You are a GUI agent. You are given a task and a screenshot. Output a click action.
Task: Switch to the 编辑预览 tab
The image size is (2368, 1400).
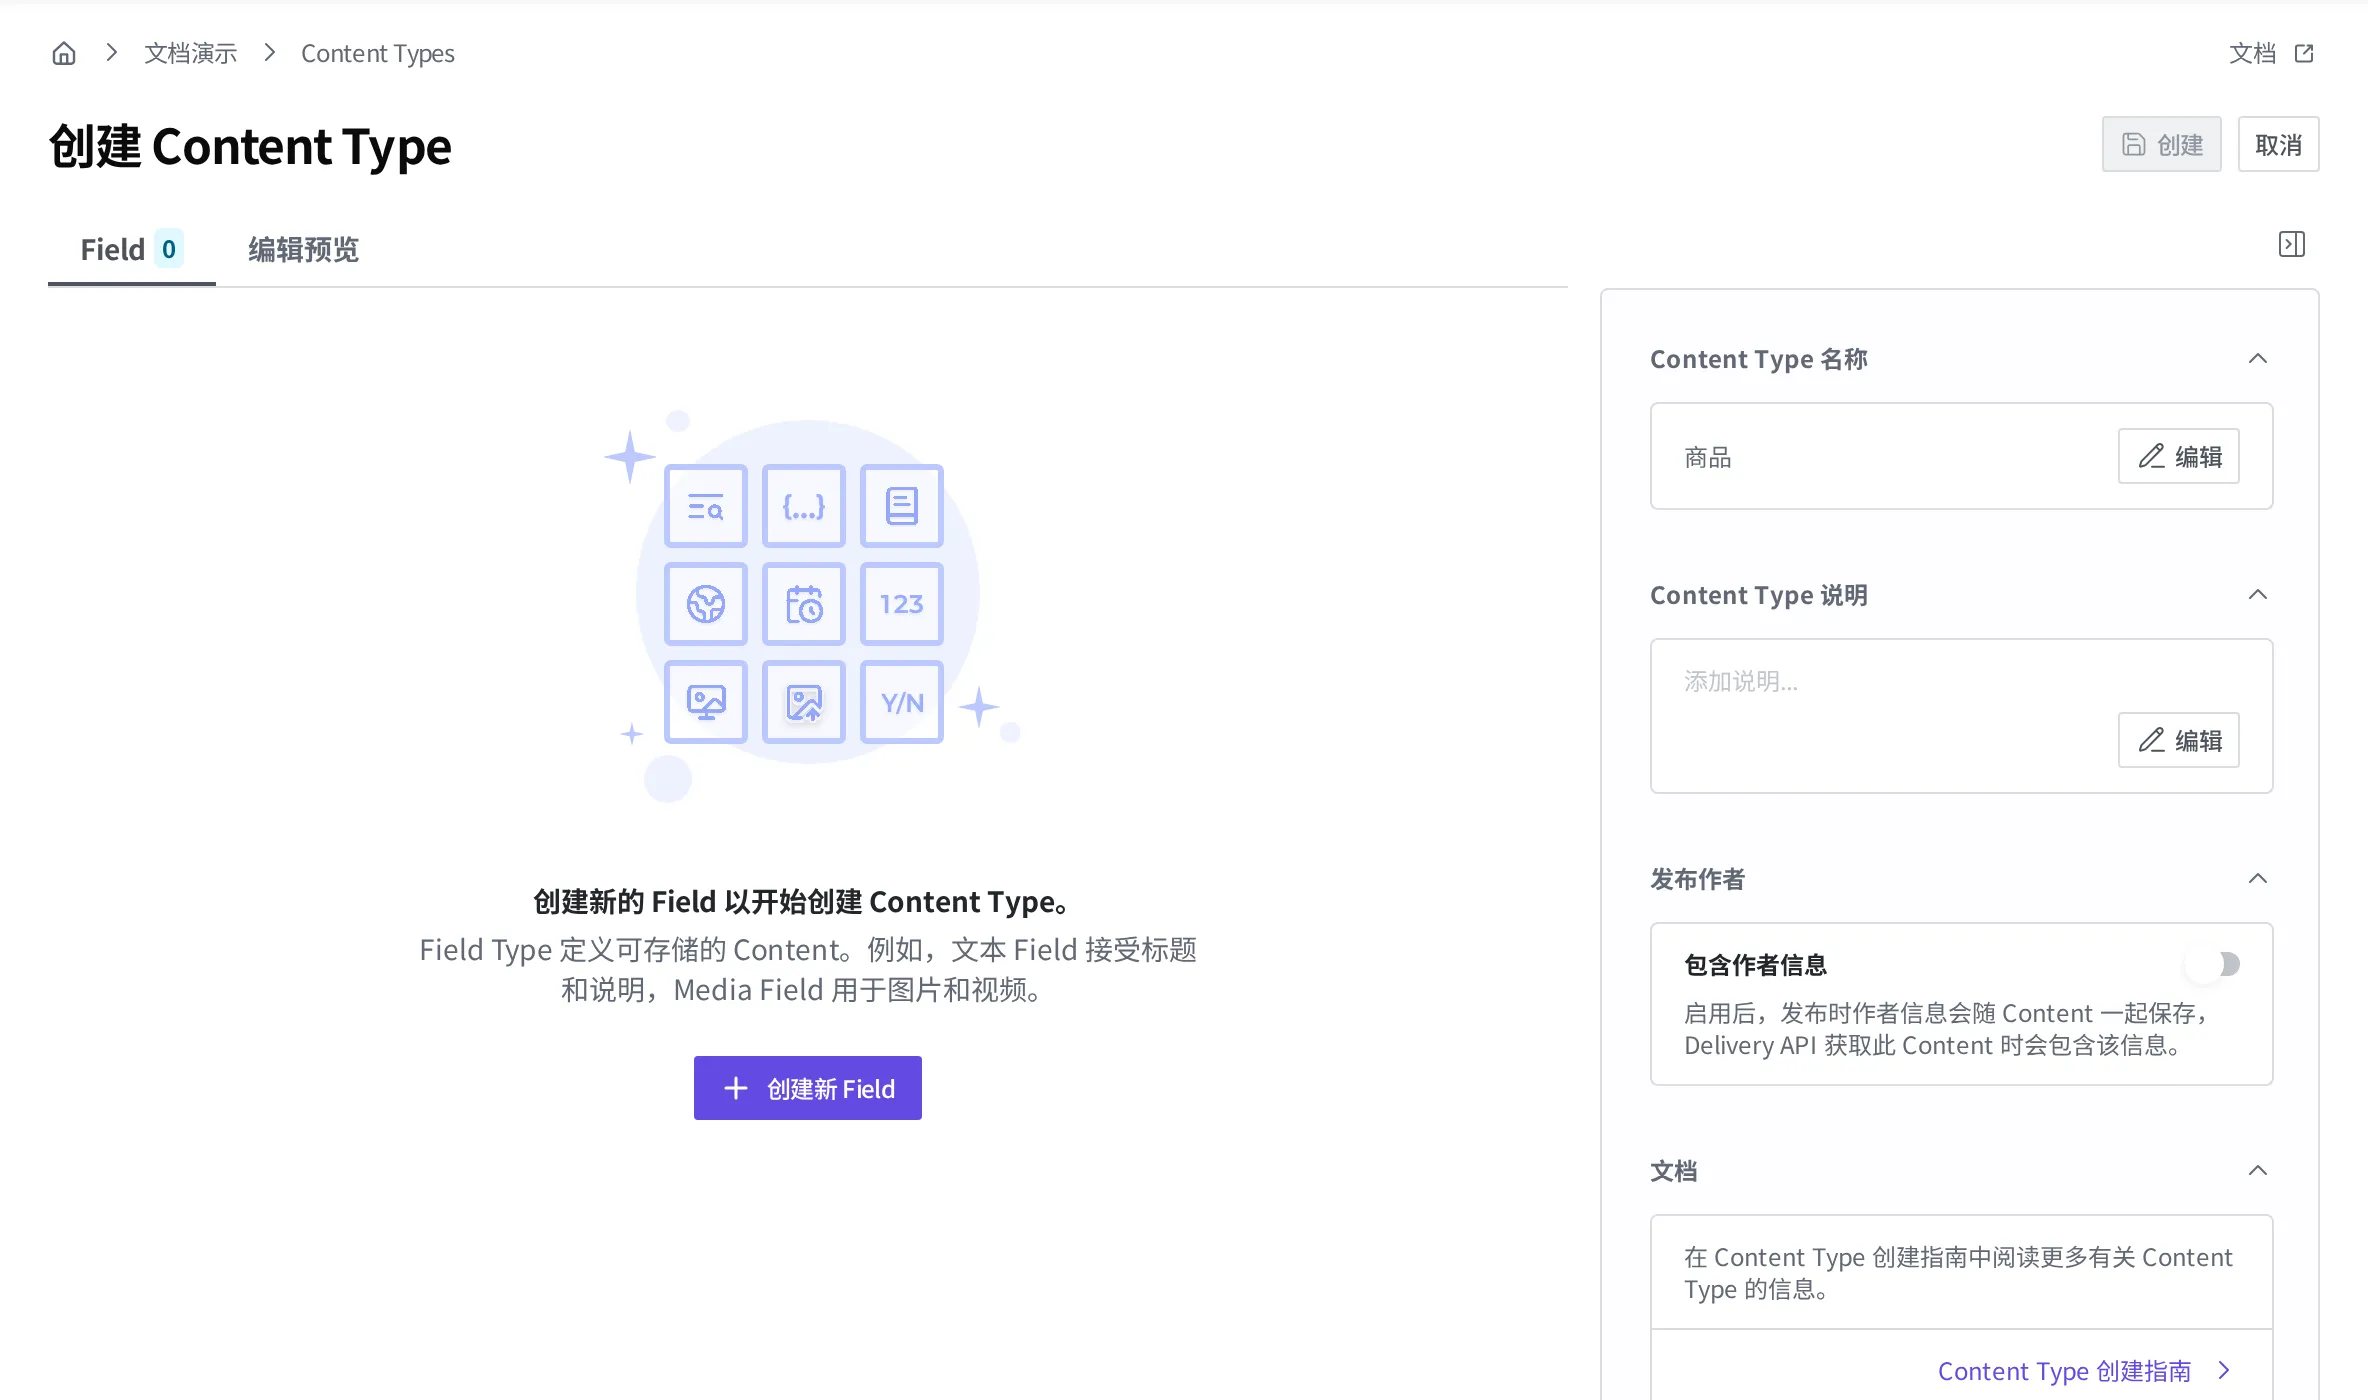(x=303, y=249)
